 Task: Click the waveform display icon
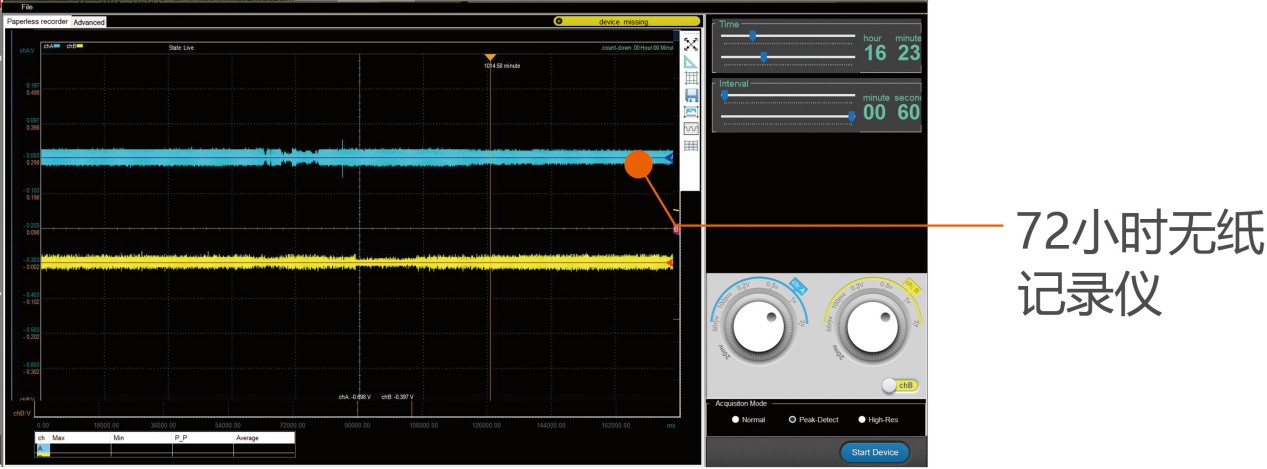pyautogui.click(x=690, y=129)
